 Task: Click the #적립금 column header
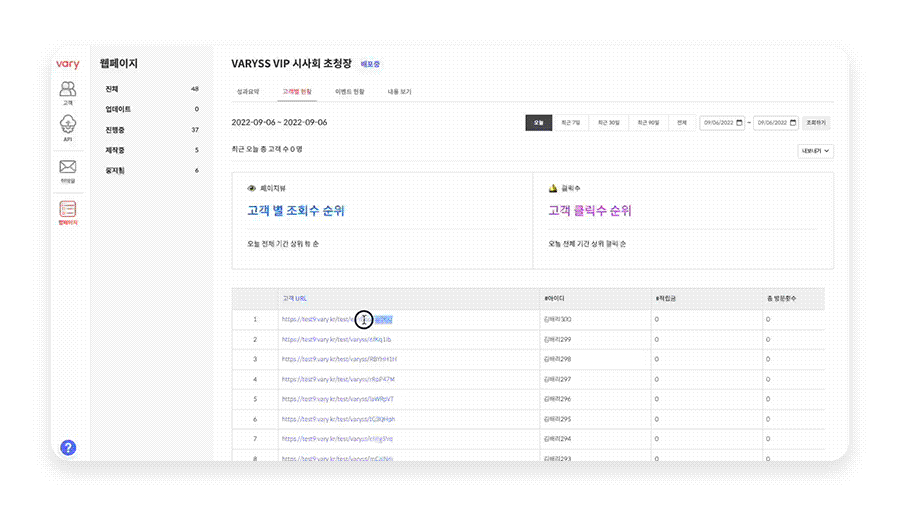pos(666,298)
